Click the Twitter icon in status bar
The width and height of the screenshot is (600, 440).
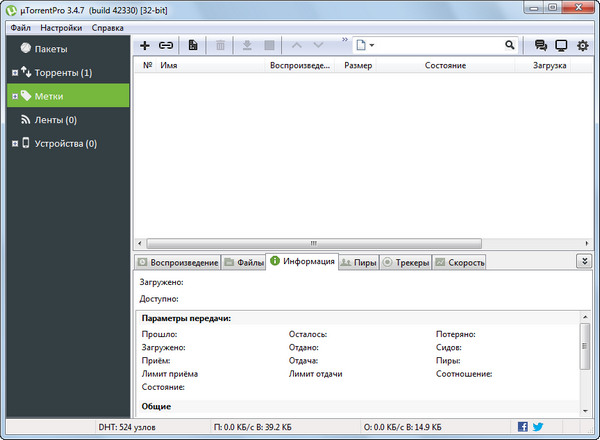click(x=538, y=427)
